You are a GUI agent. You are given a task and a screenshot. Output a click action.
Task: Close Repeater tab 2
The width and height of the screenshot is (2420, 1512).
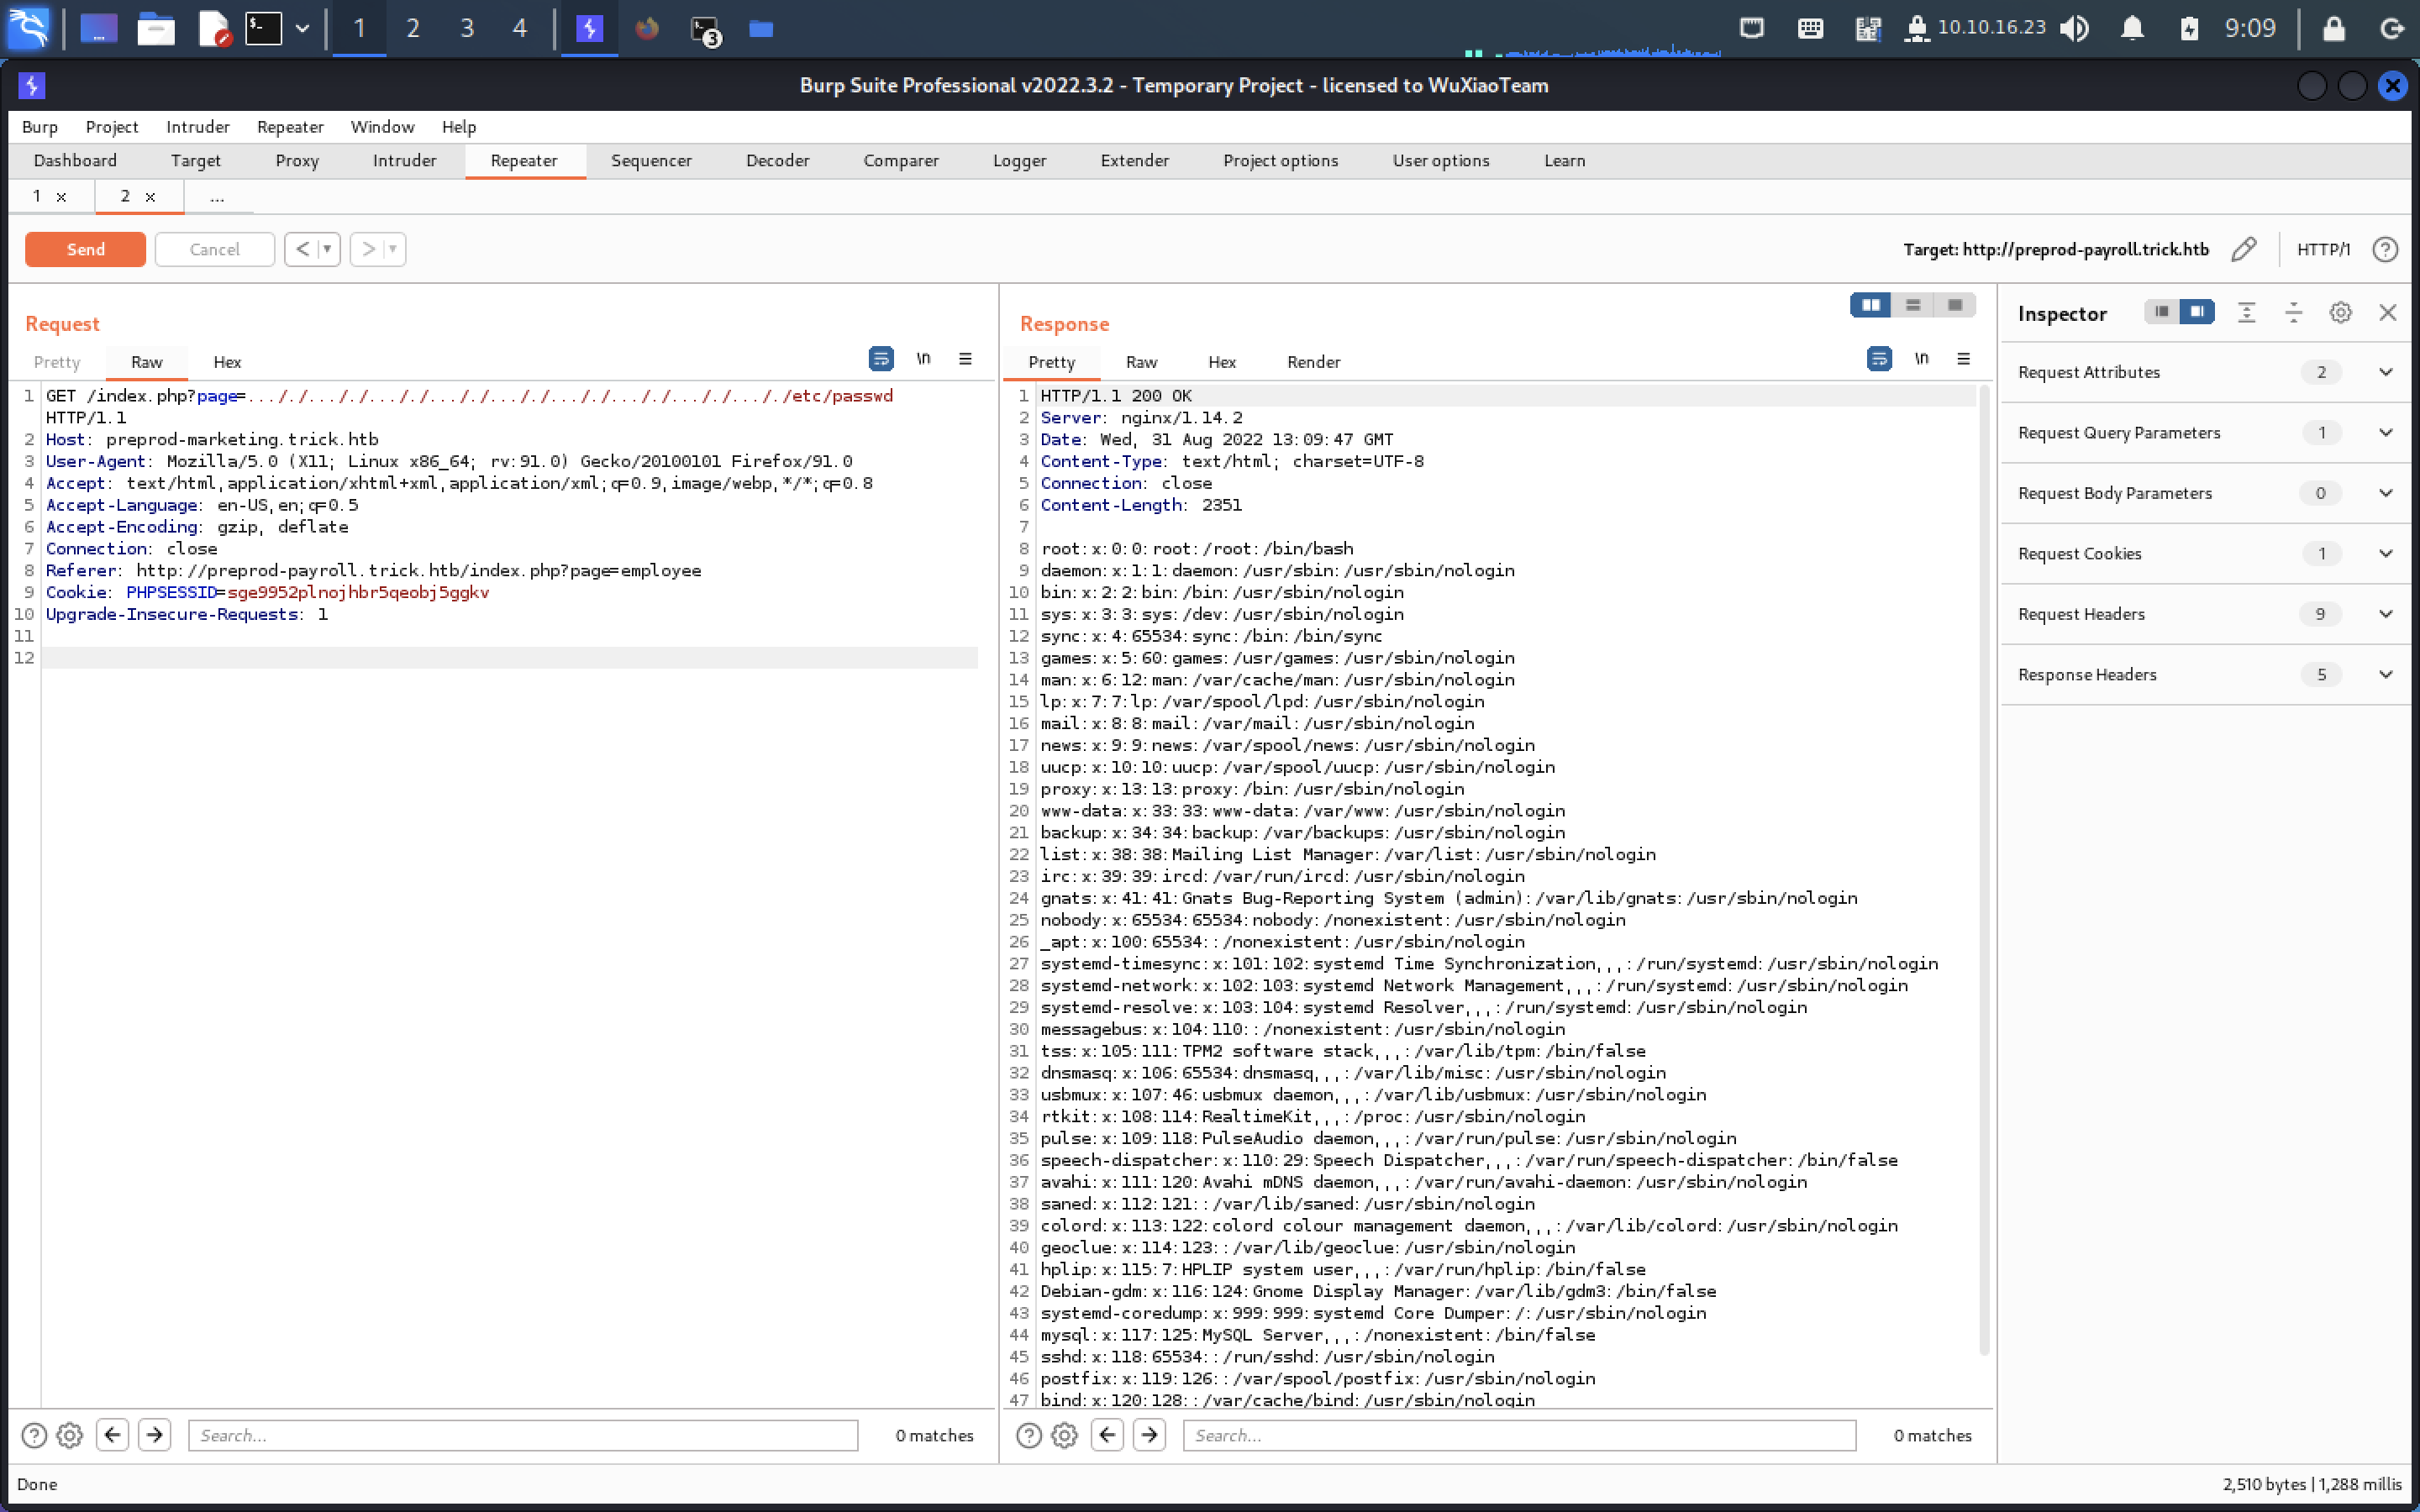coord(150,197)
